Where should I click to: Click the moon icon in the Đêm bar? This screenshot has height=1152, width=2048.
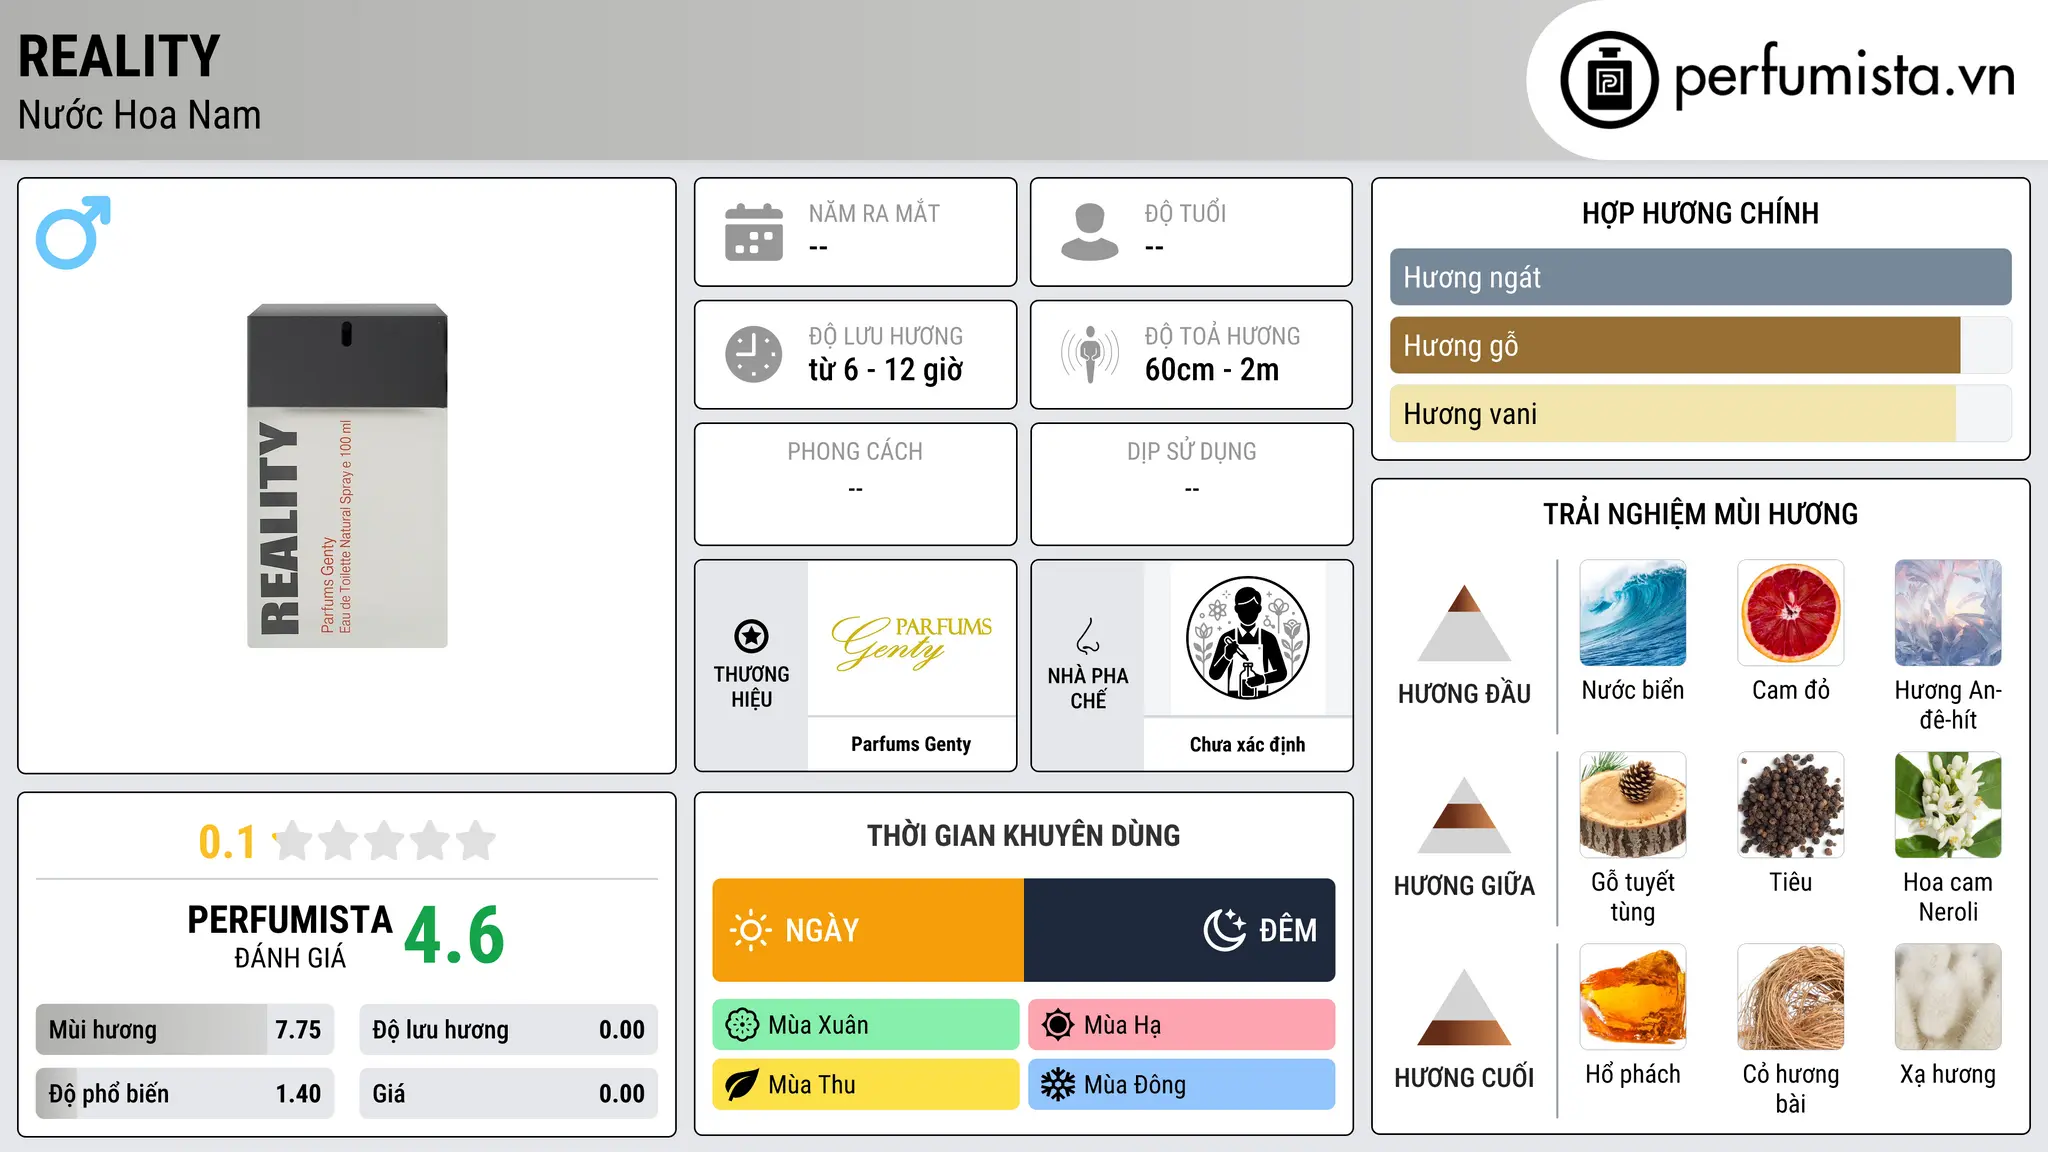click(x=1225, y=930)
